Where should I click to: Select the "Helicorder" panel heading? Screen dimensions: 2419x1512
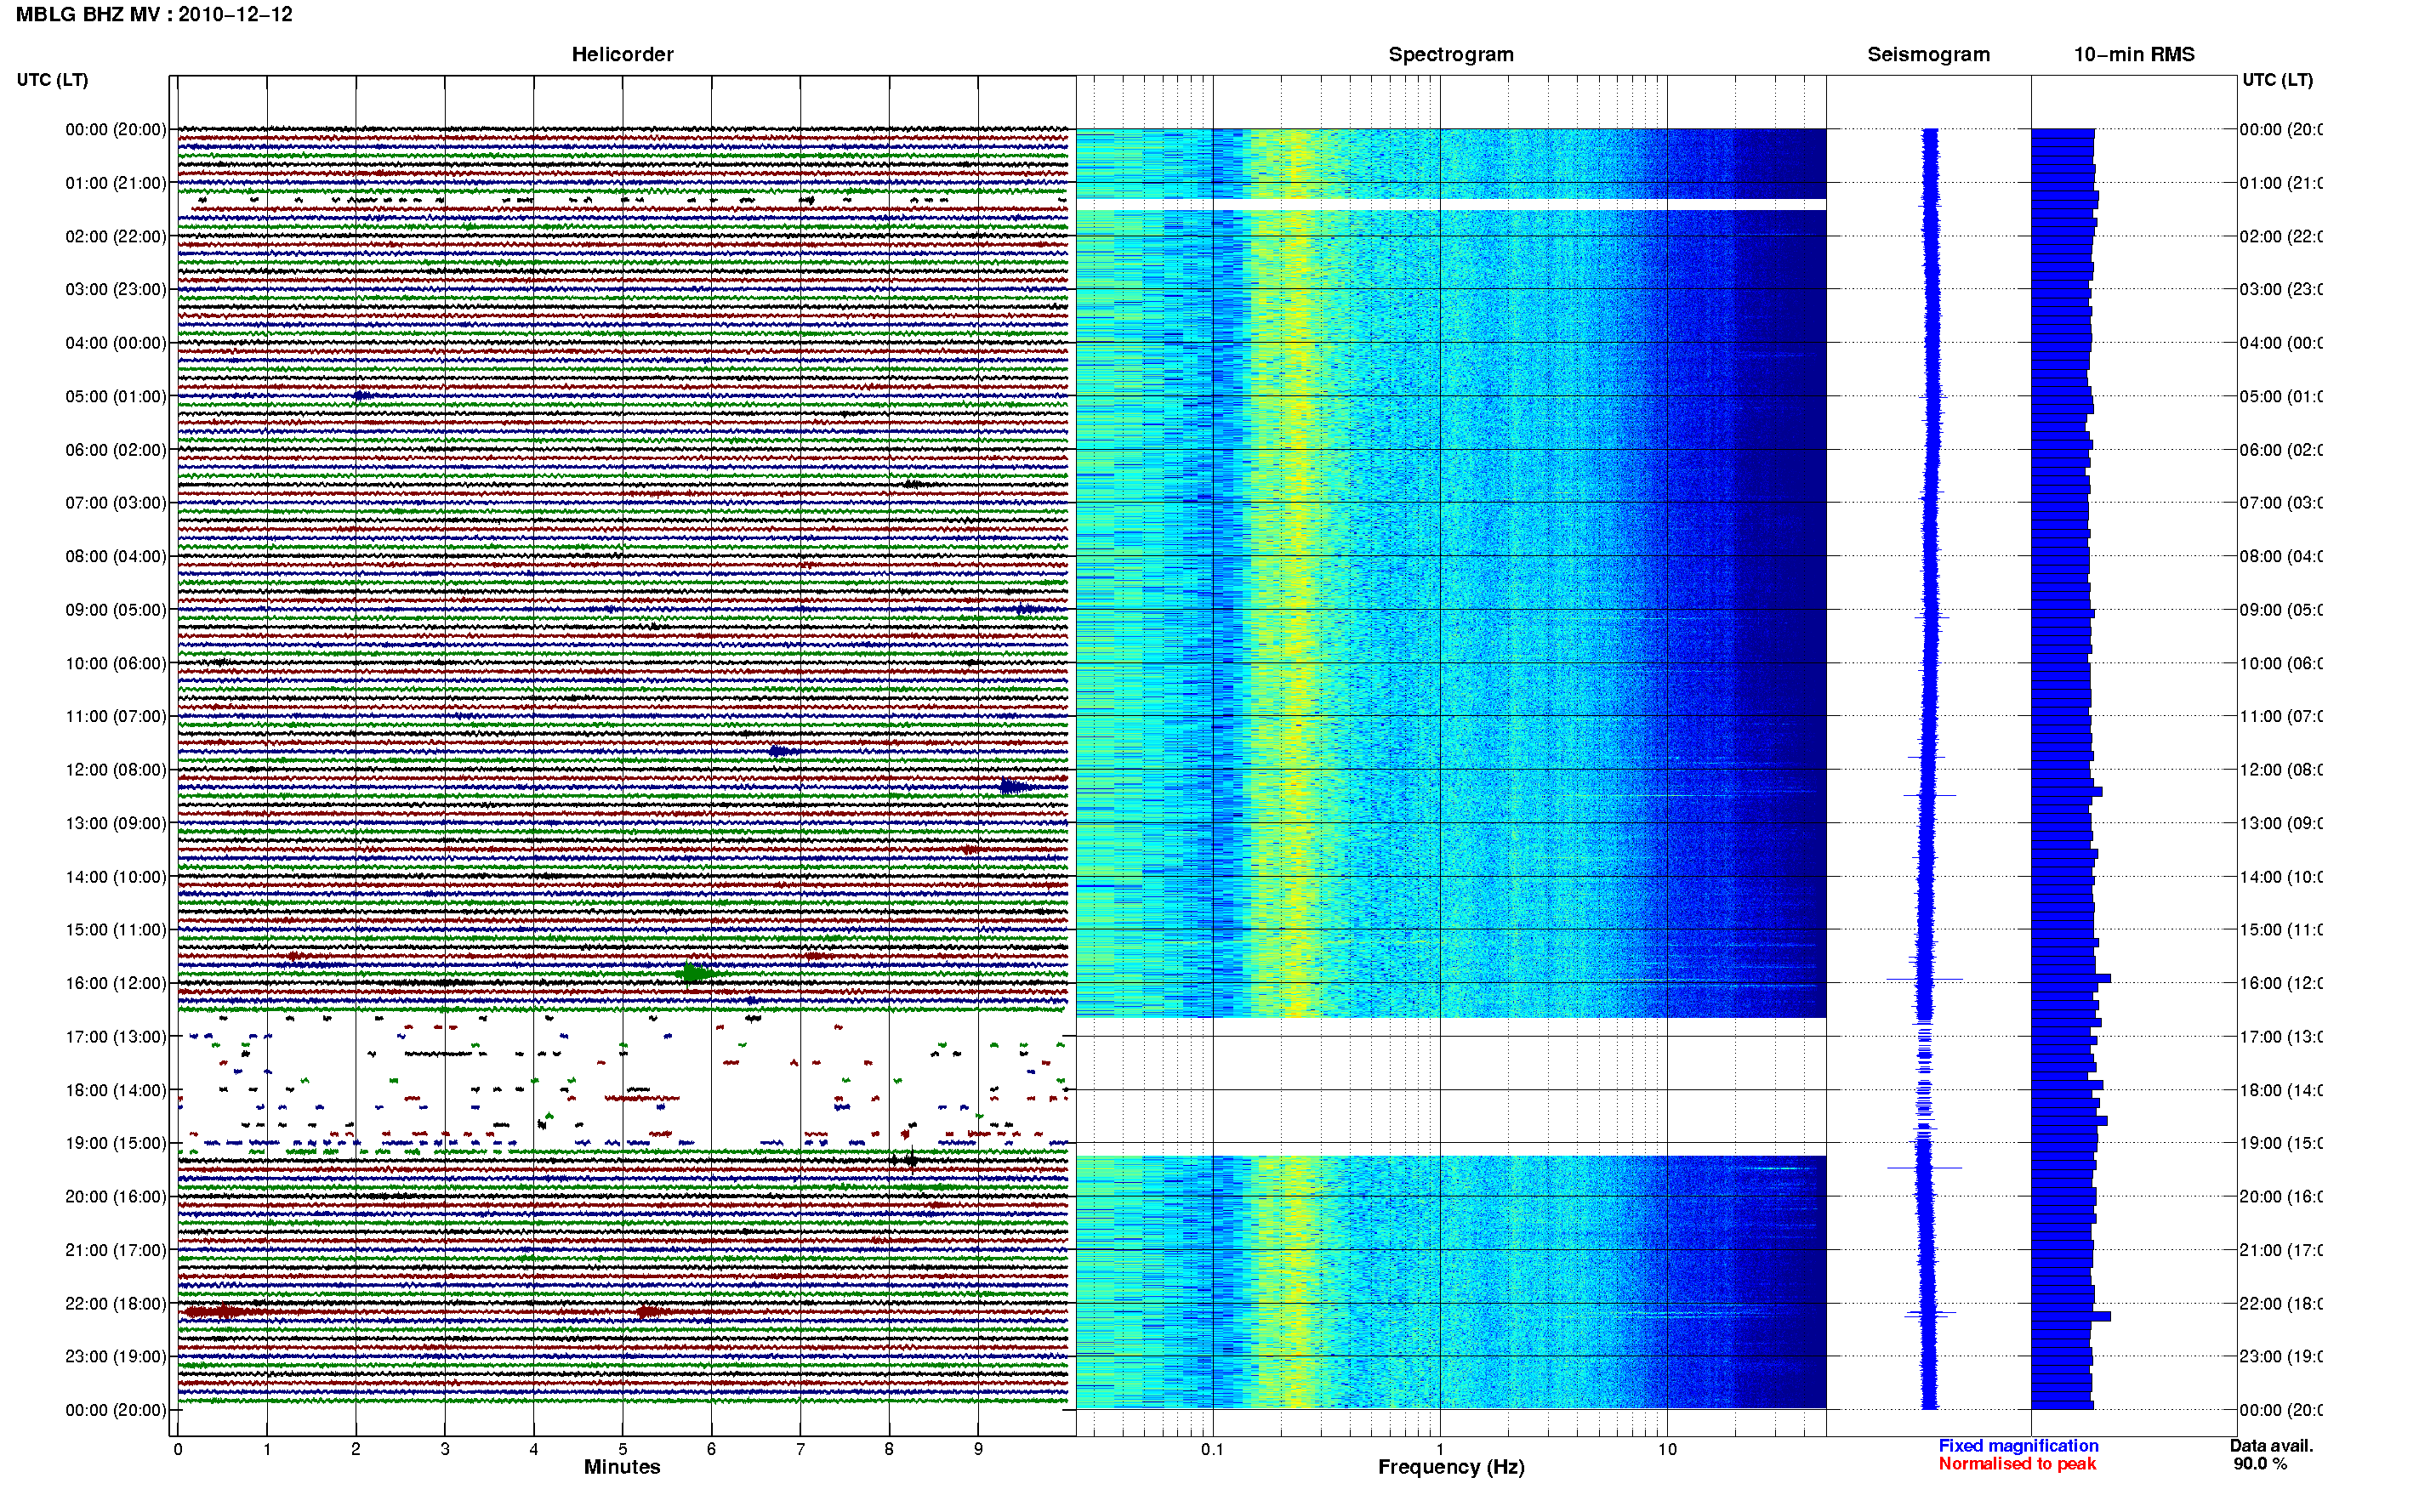coord(622,55)
